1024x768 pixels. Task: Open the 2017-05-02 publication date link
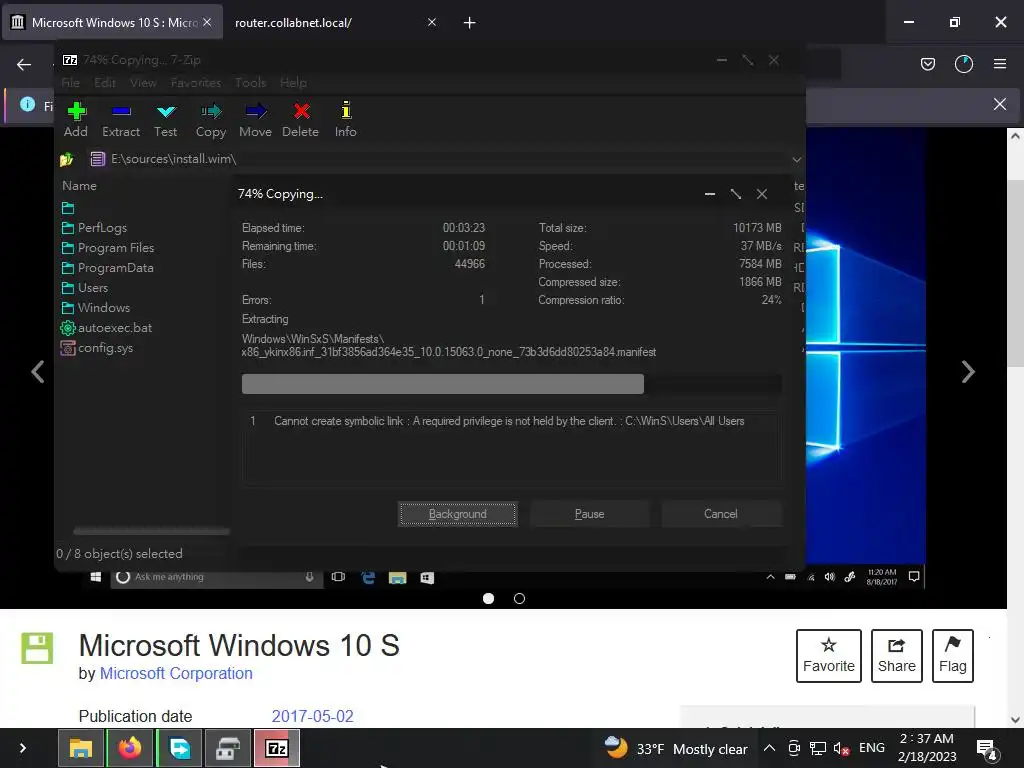click(x=312, y=716)
